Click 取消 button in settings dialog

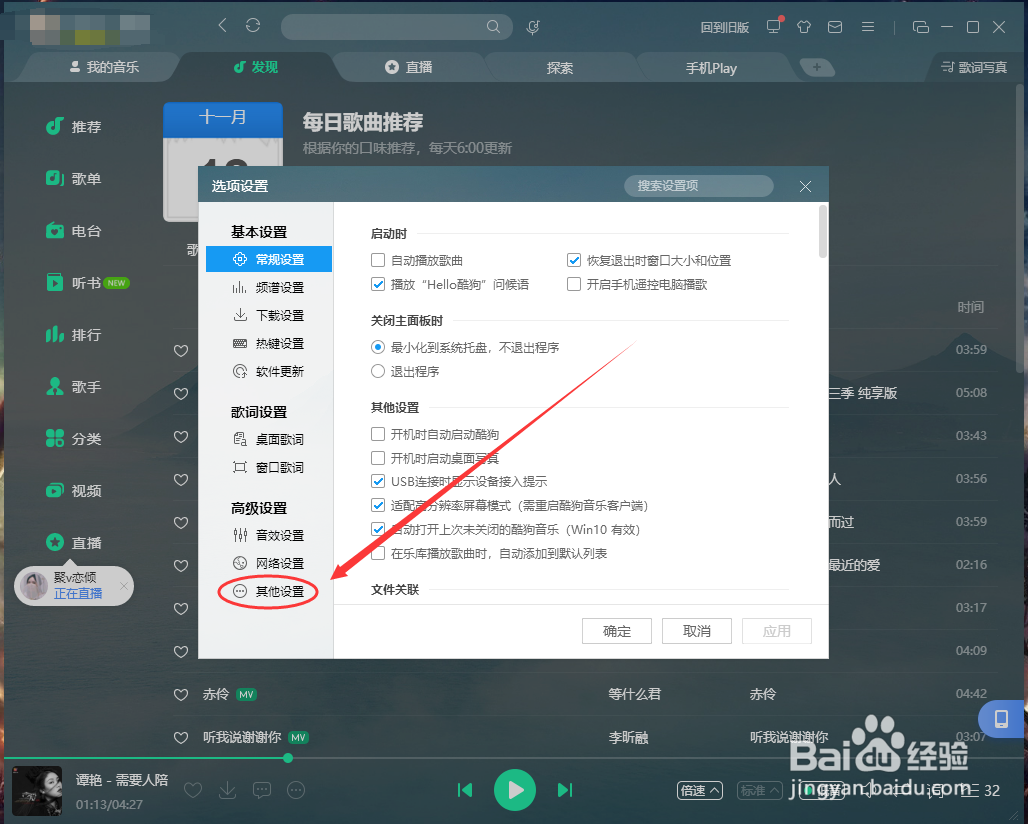click(697, 631)
